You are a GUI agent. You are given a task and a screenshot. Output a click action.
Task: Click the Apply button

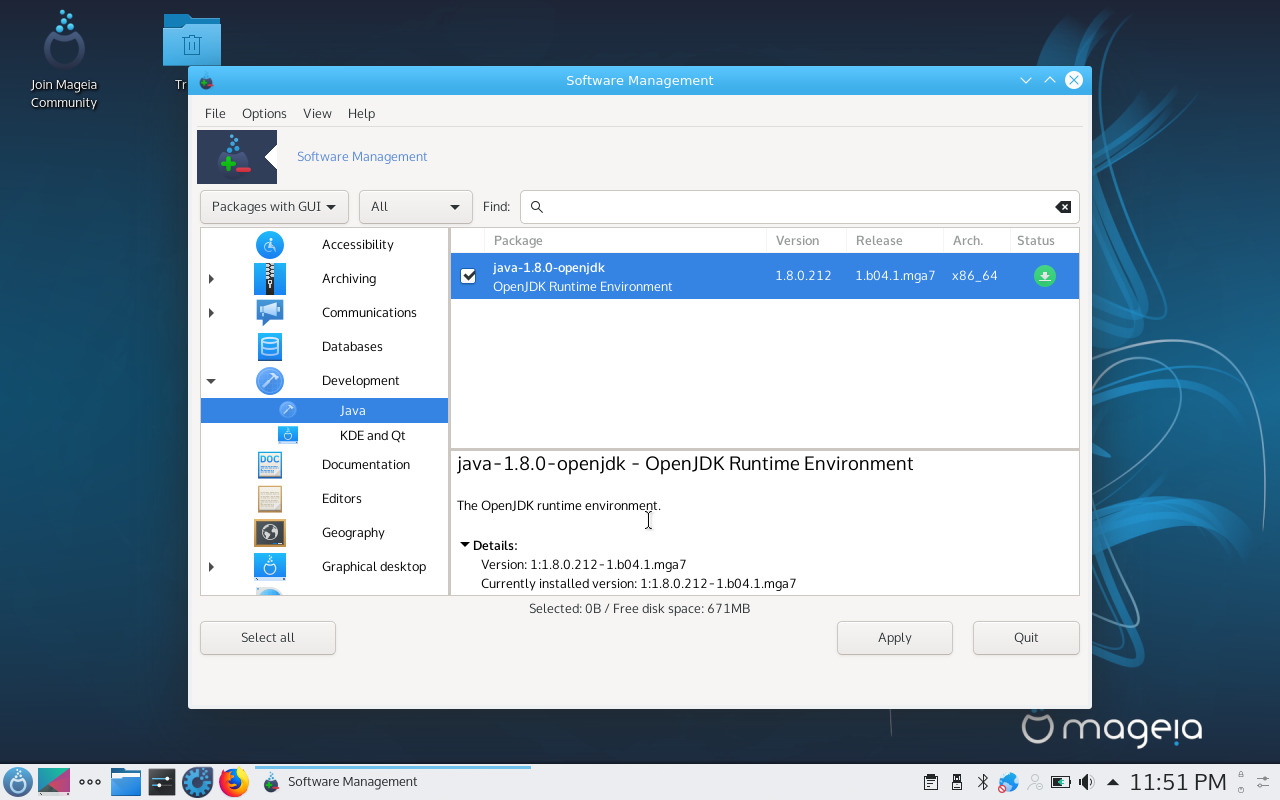(x=895, y=638)
